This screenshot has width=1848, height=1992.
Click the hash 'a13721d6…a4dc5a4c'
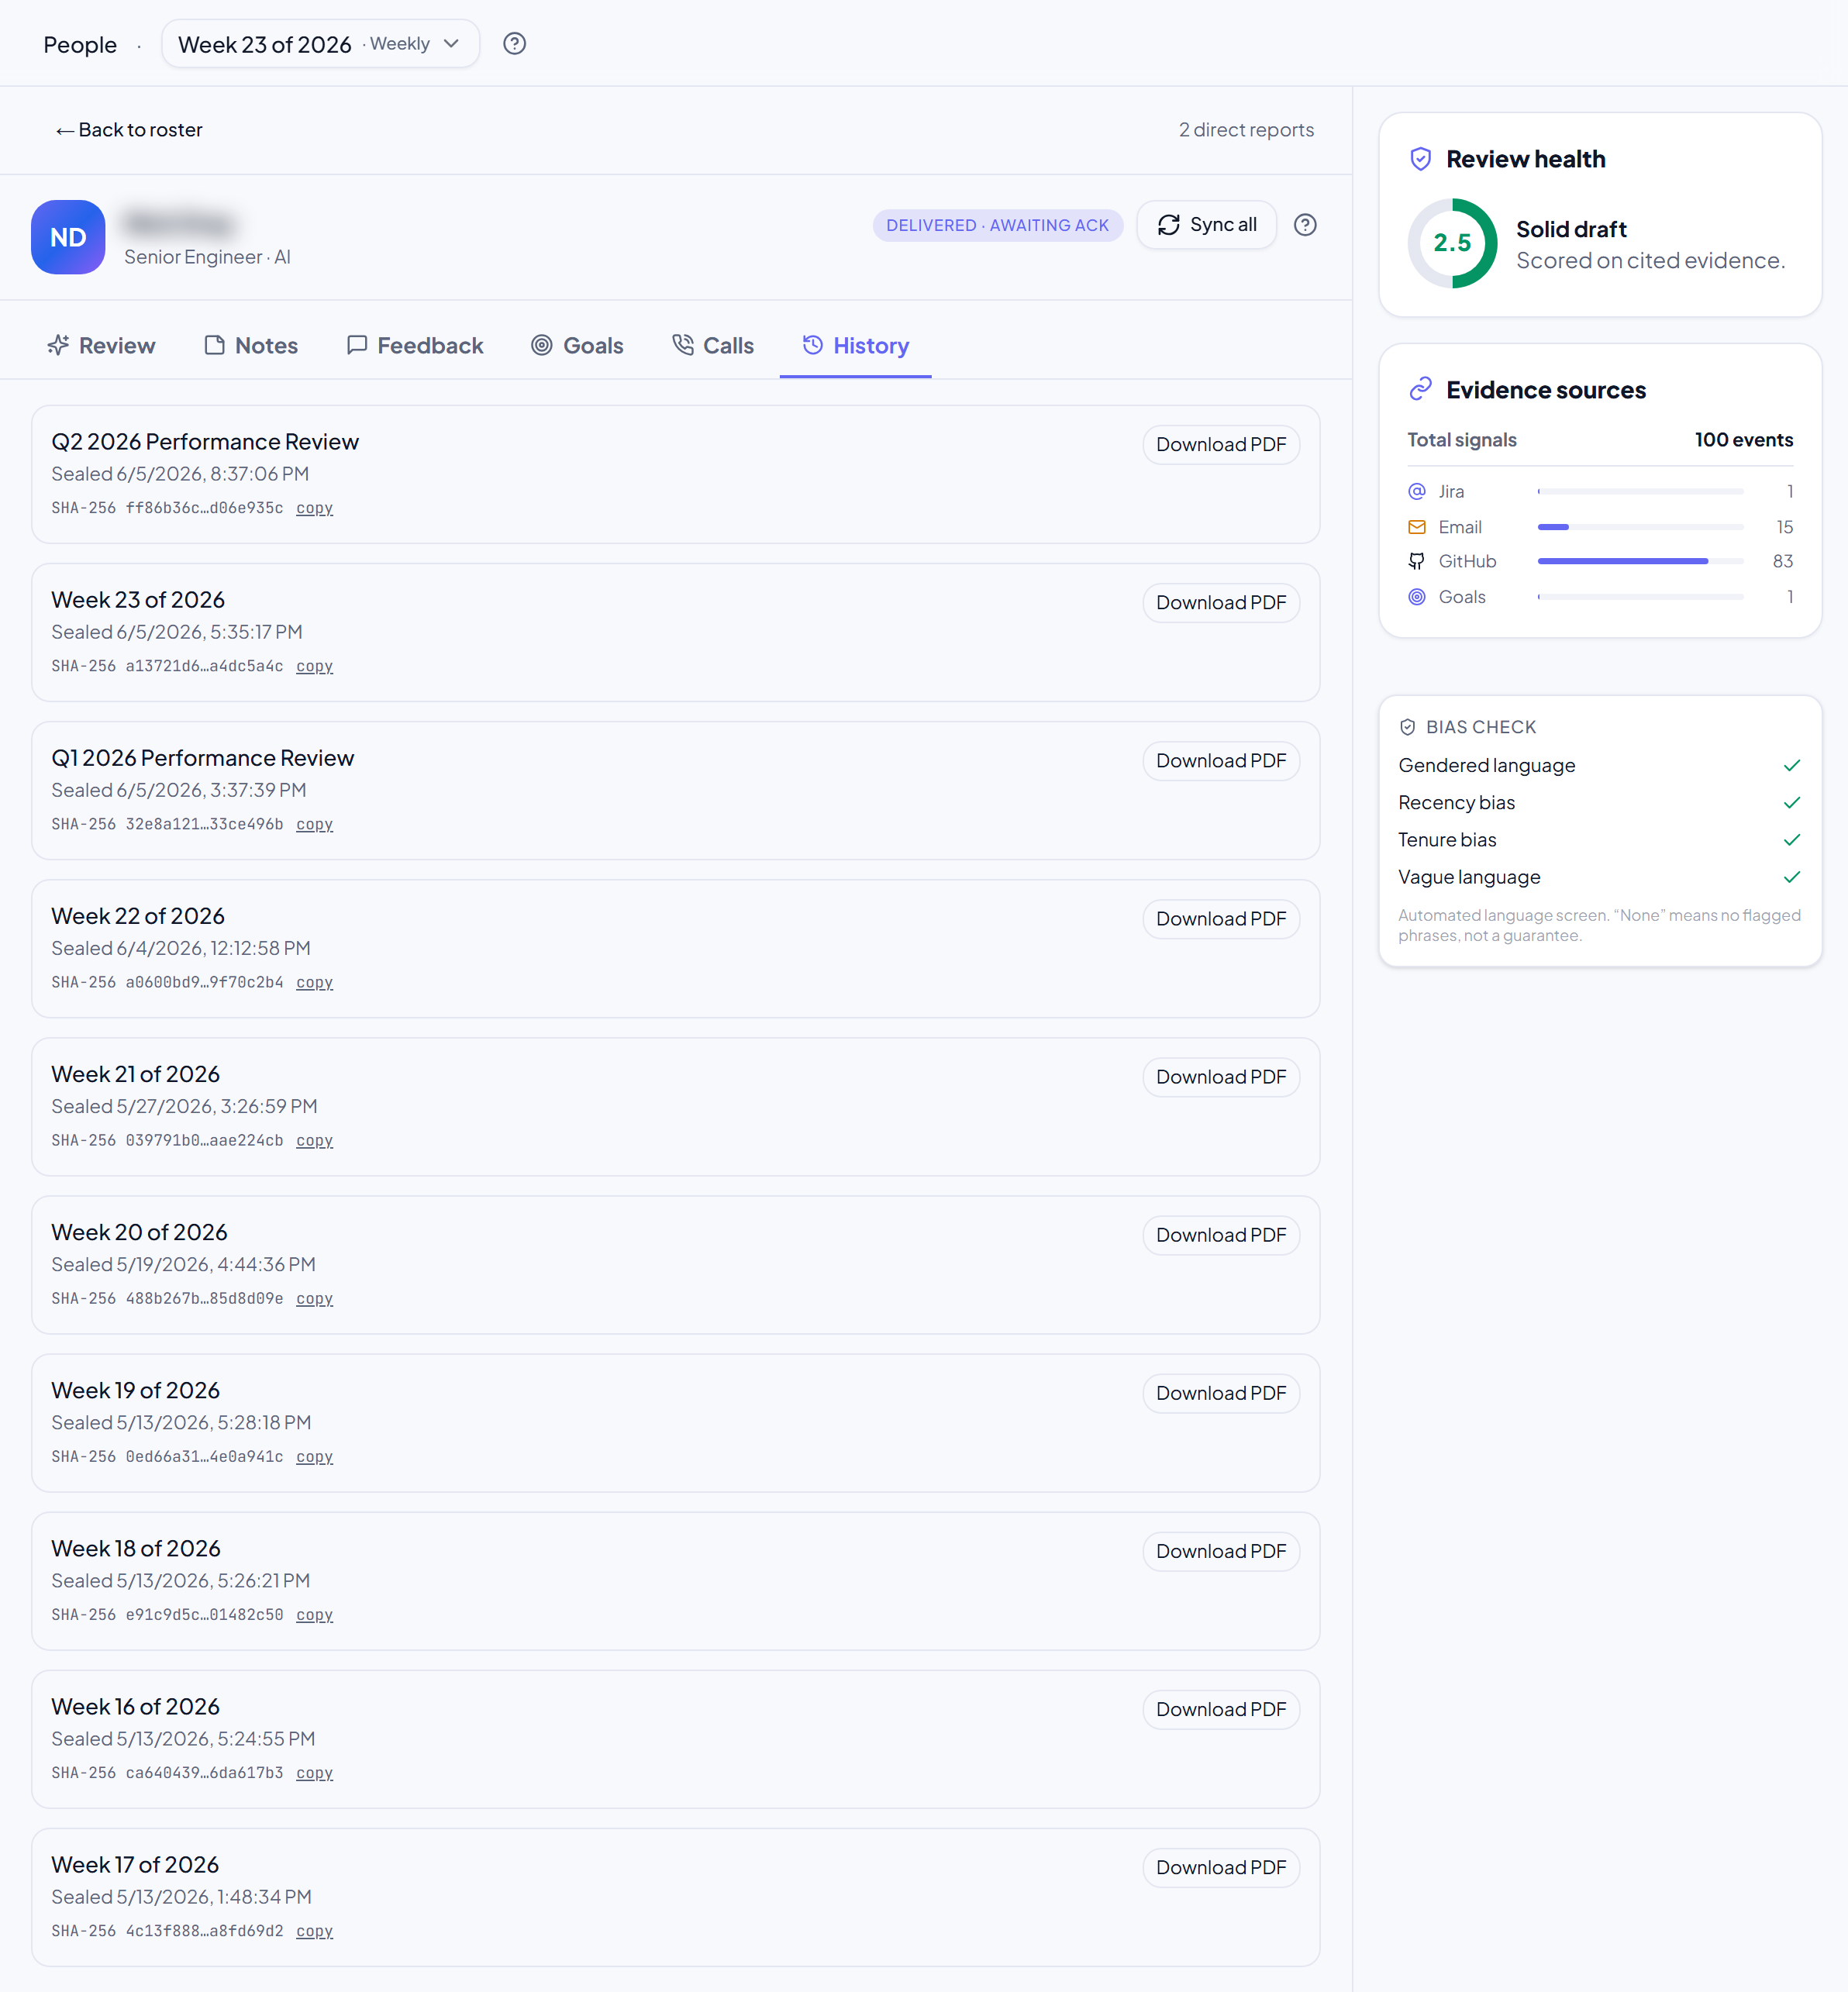[x=204, y=666]
